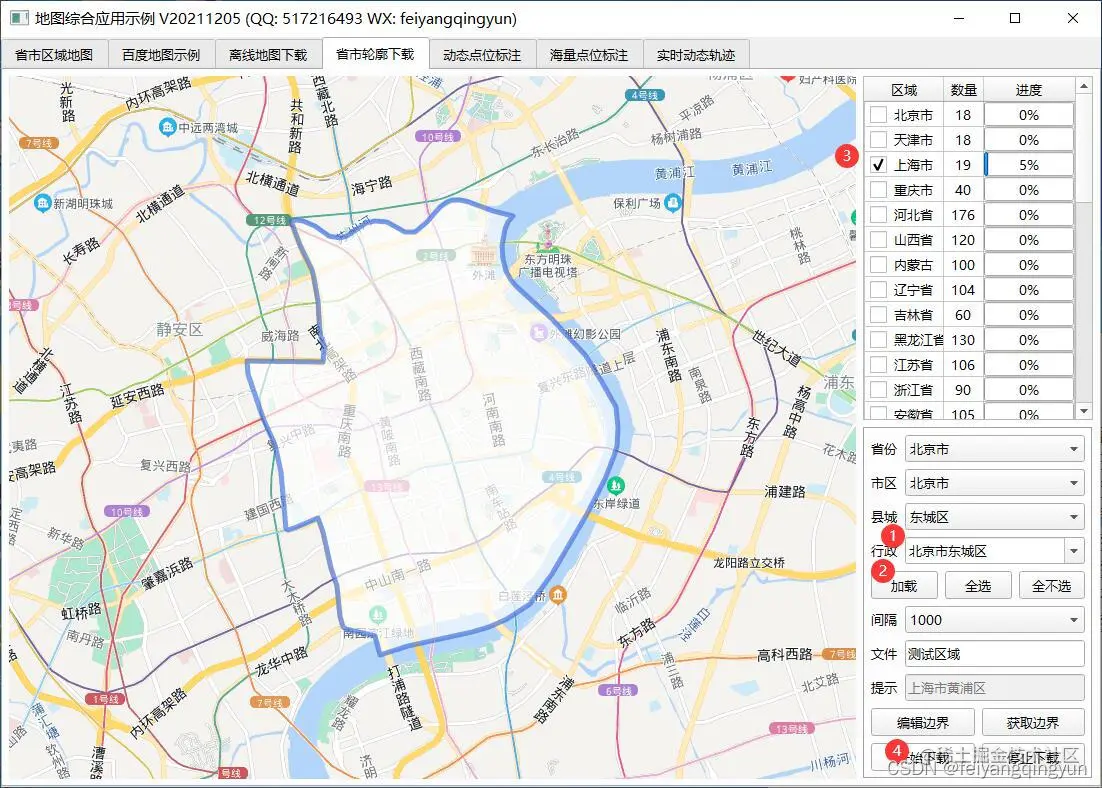Click the 编辑边界 button

point(923,723)
